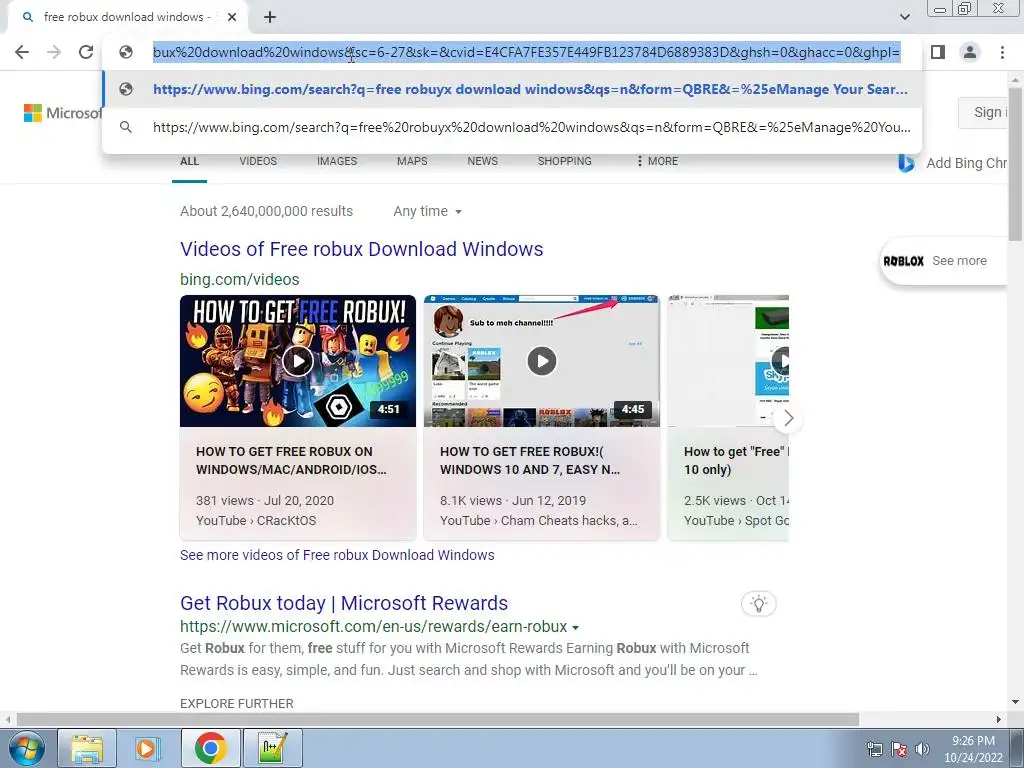Open the Chrome profile avatar
Image resolution: width=1024 pixels, height=768 pixels.
[x=970, y=52]
